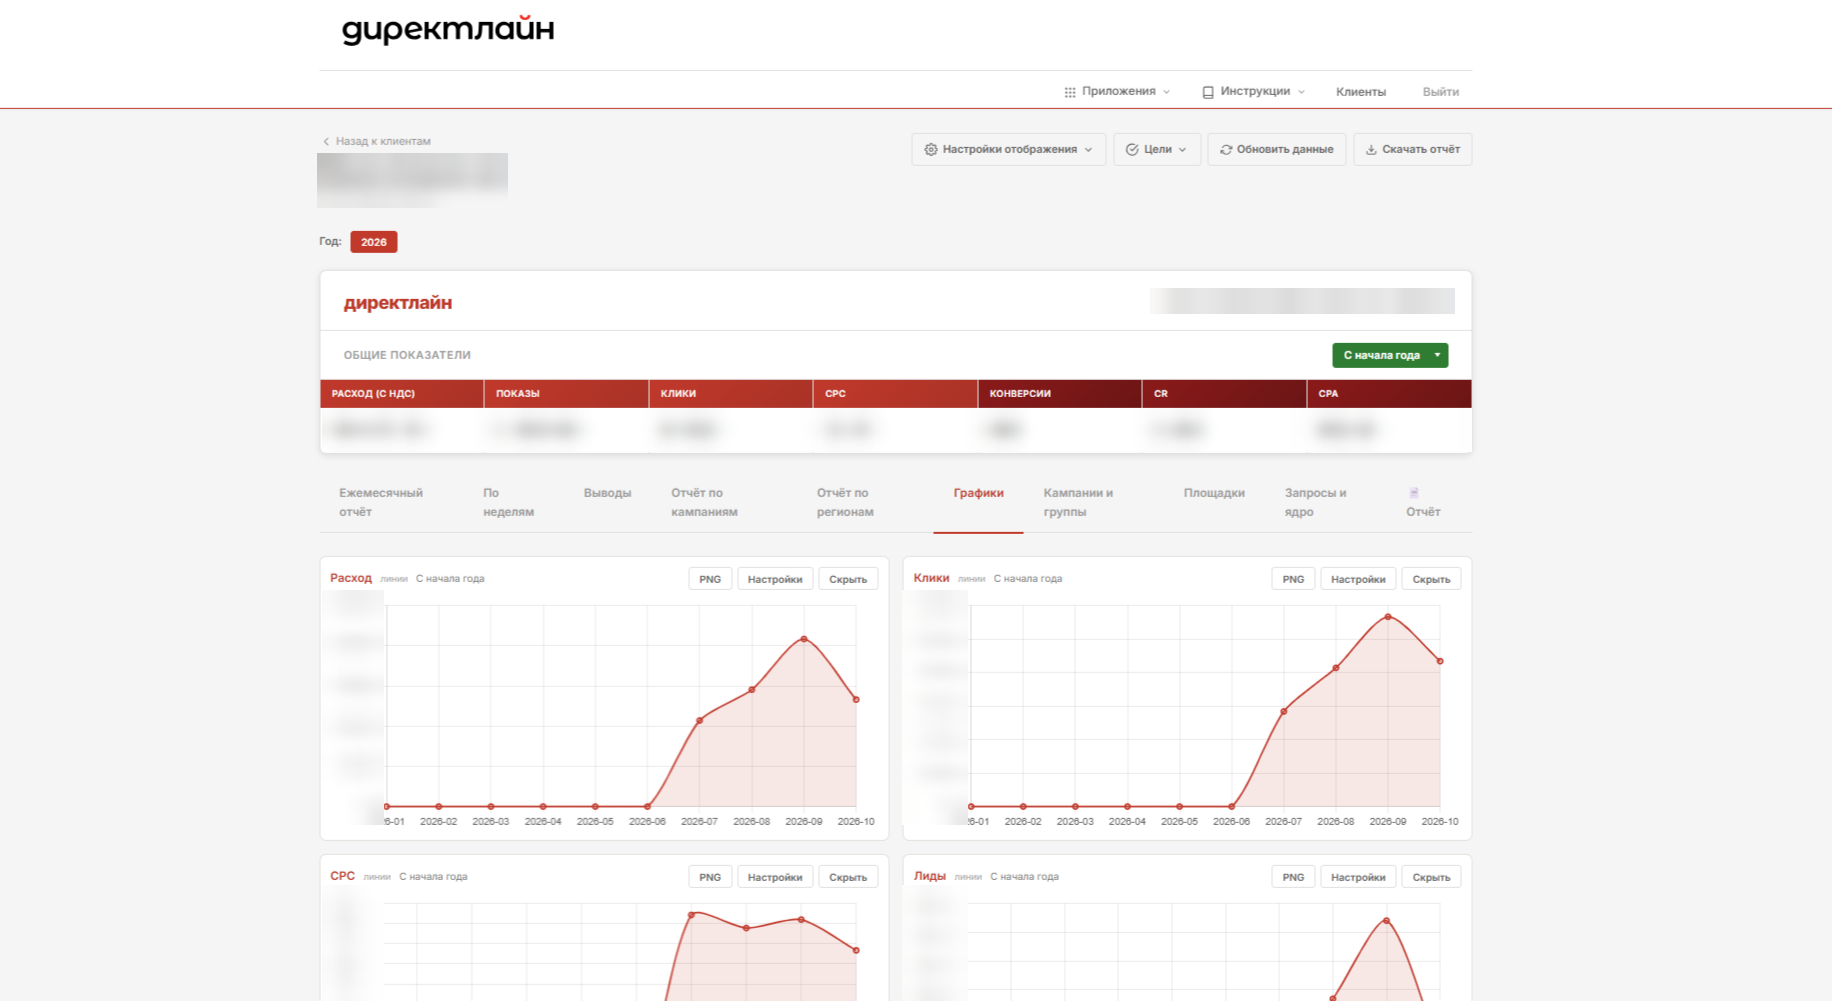Viewport: 1832px width, 1001px height.
Task: Open Настройки for the Клики chart
Action: [1358, 579]
